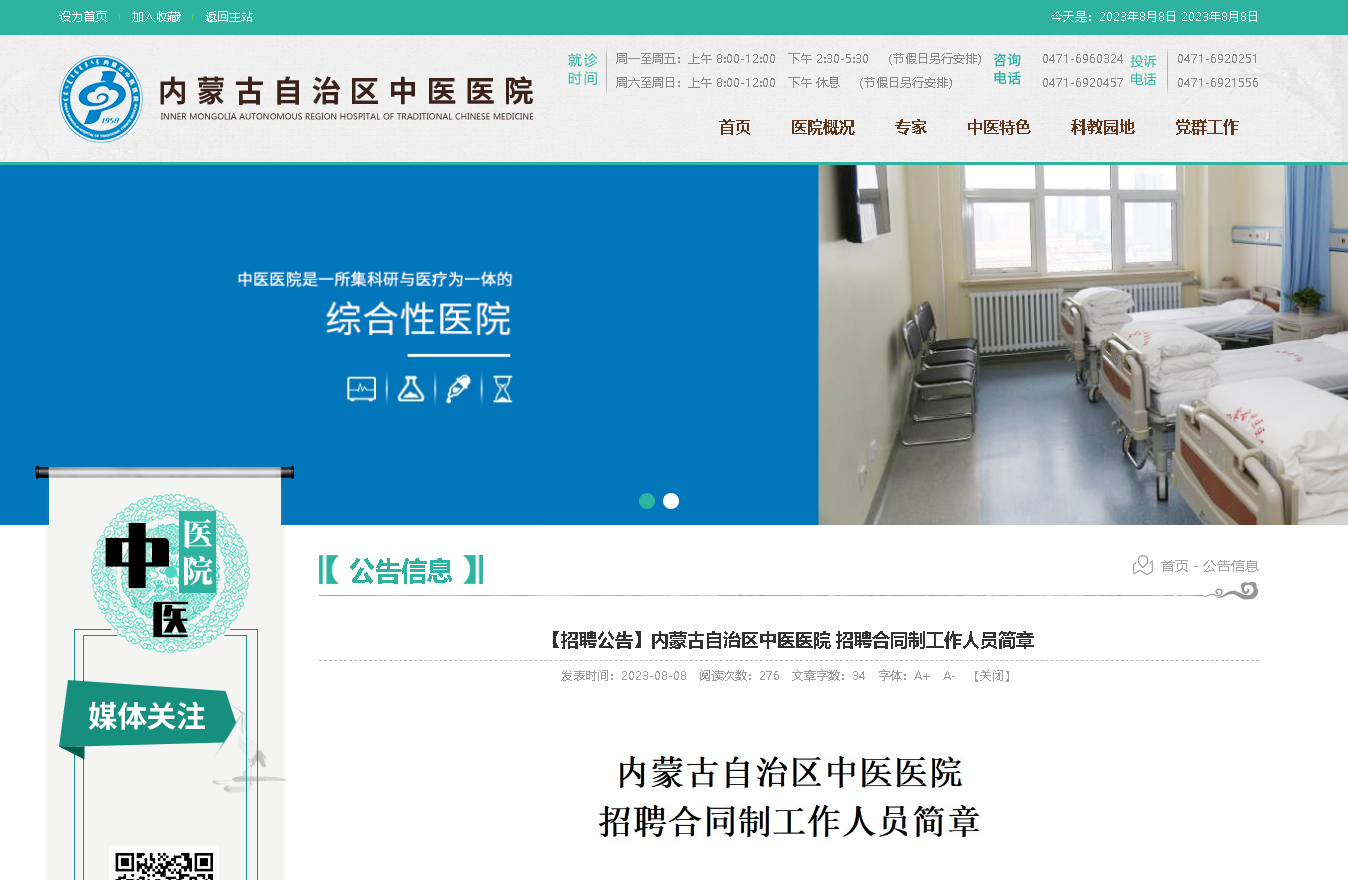Click 设为首页 in the top bar
The height and width of the screenshot is (880, 1348).
(x=83, y=17)
